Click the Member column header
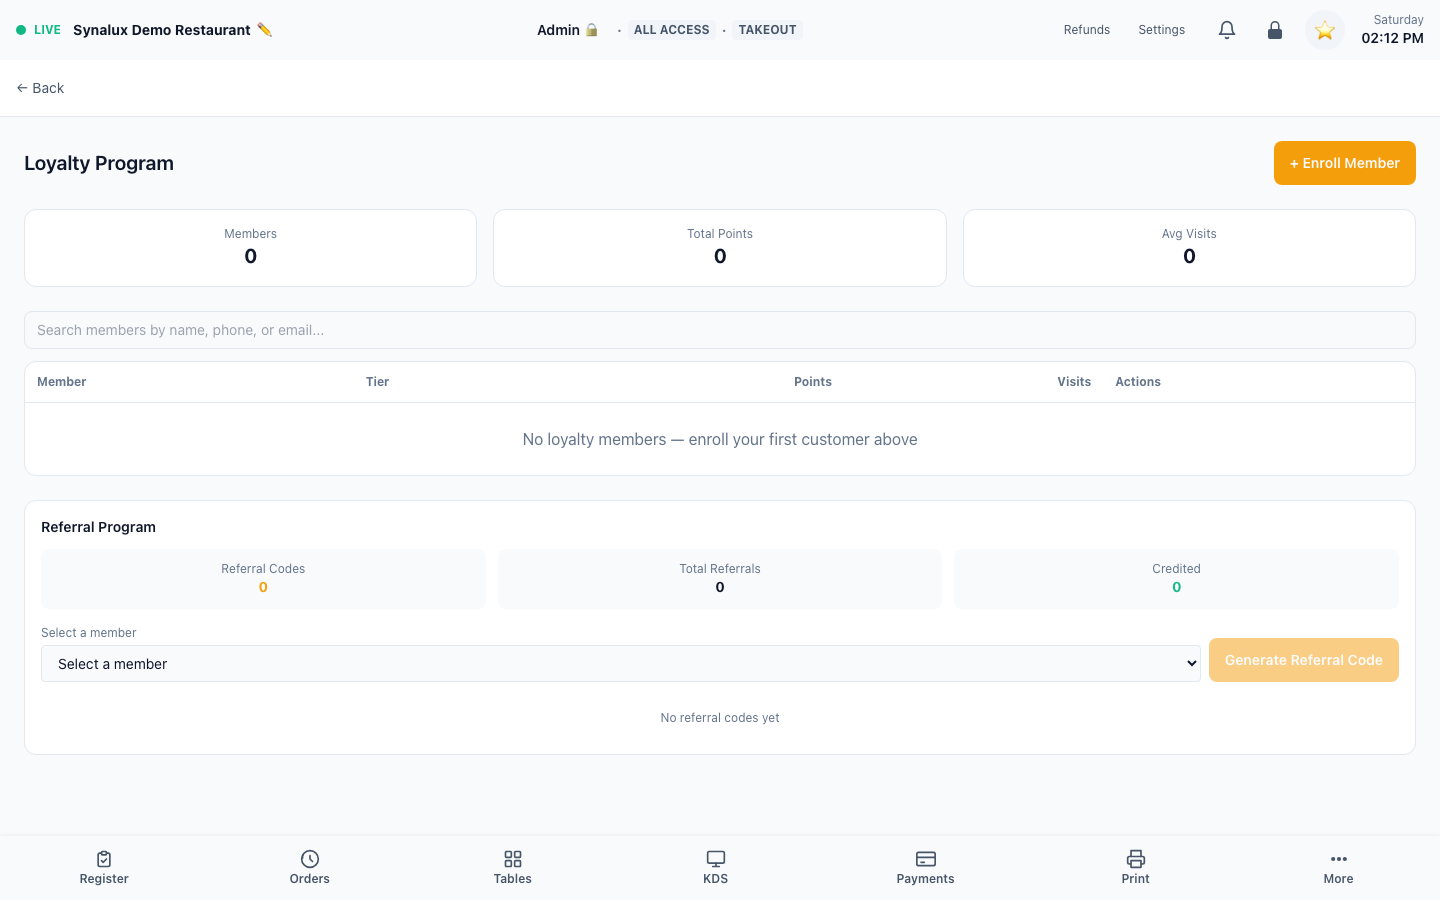The width and height of the screenshot is (1440, 900). tap(62, 382)
